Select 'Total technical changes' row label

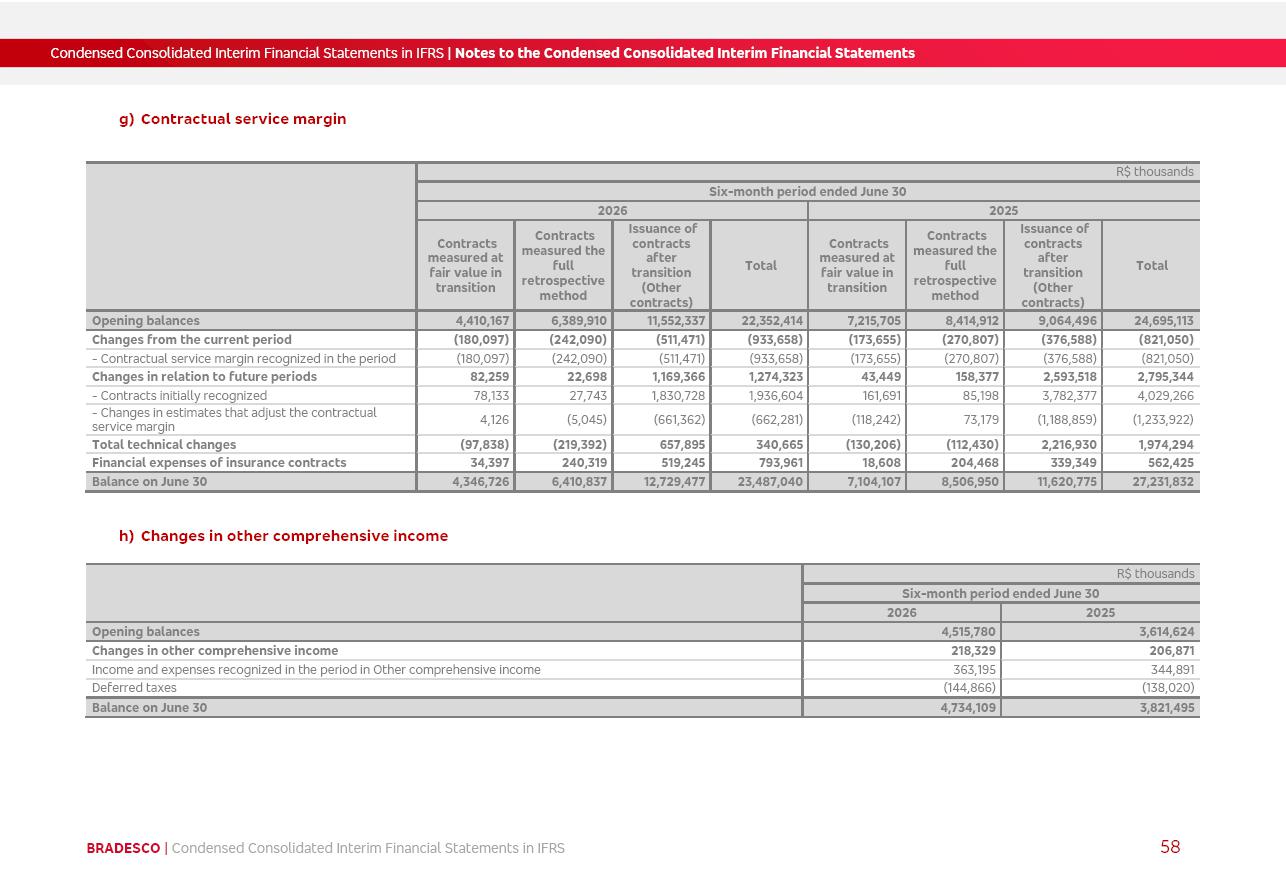pyautogui.click(x=164, y=445)
